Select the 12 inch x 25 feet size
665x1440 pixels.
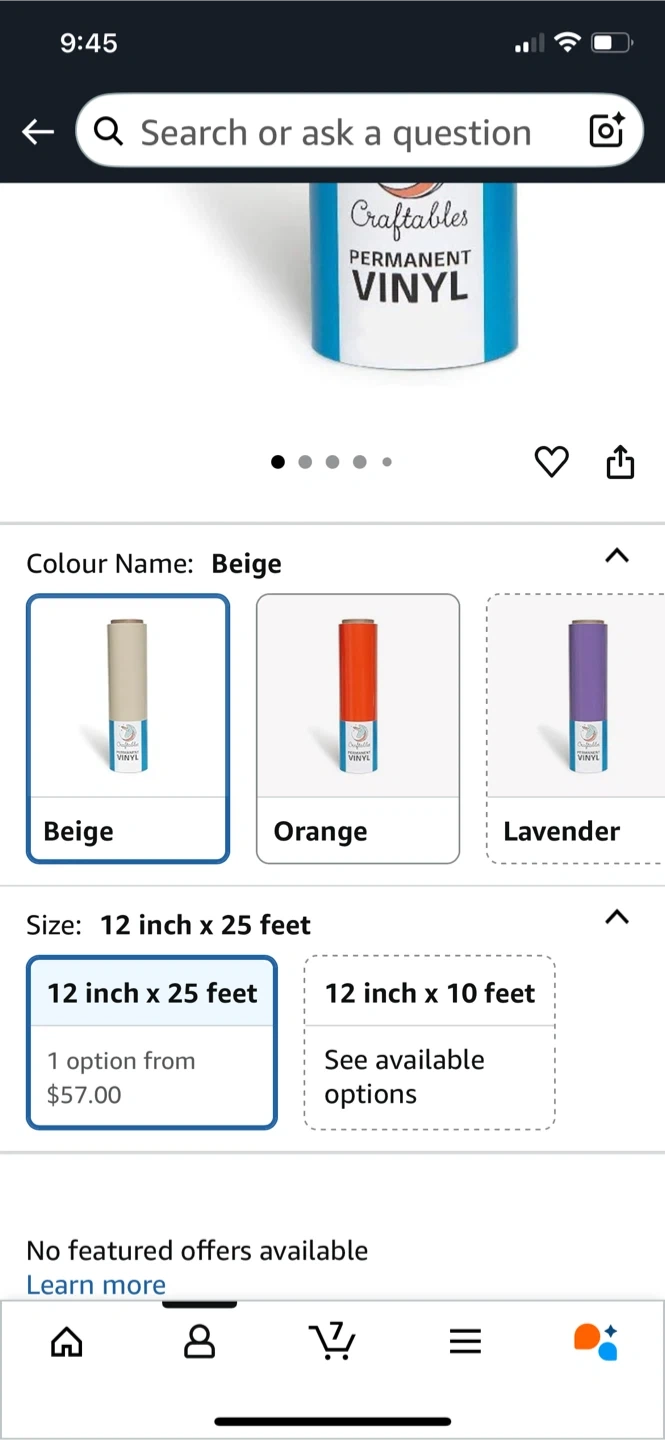click(151, 1042)
